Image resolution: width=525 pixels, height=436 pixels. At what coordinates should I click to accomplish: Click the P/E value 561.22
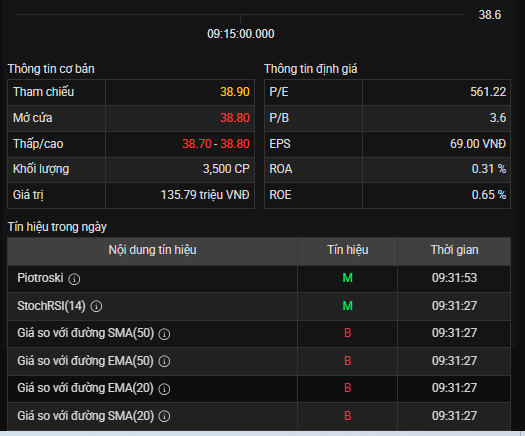[x=488, y=92]
